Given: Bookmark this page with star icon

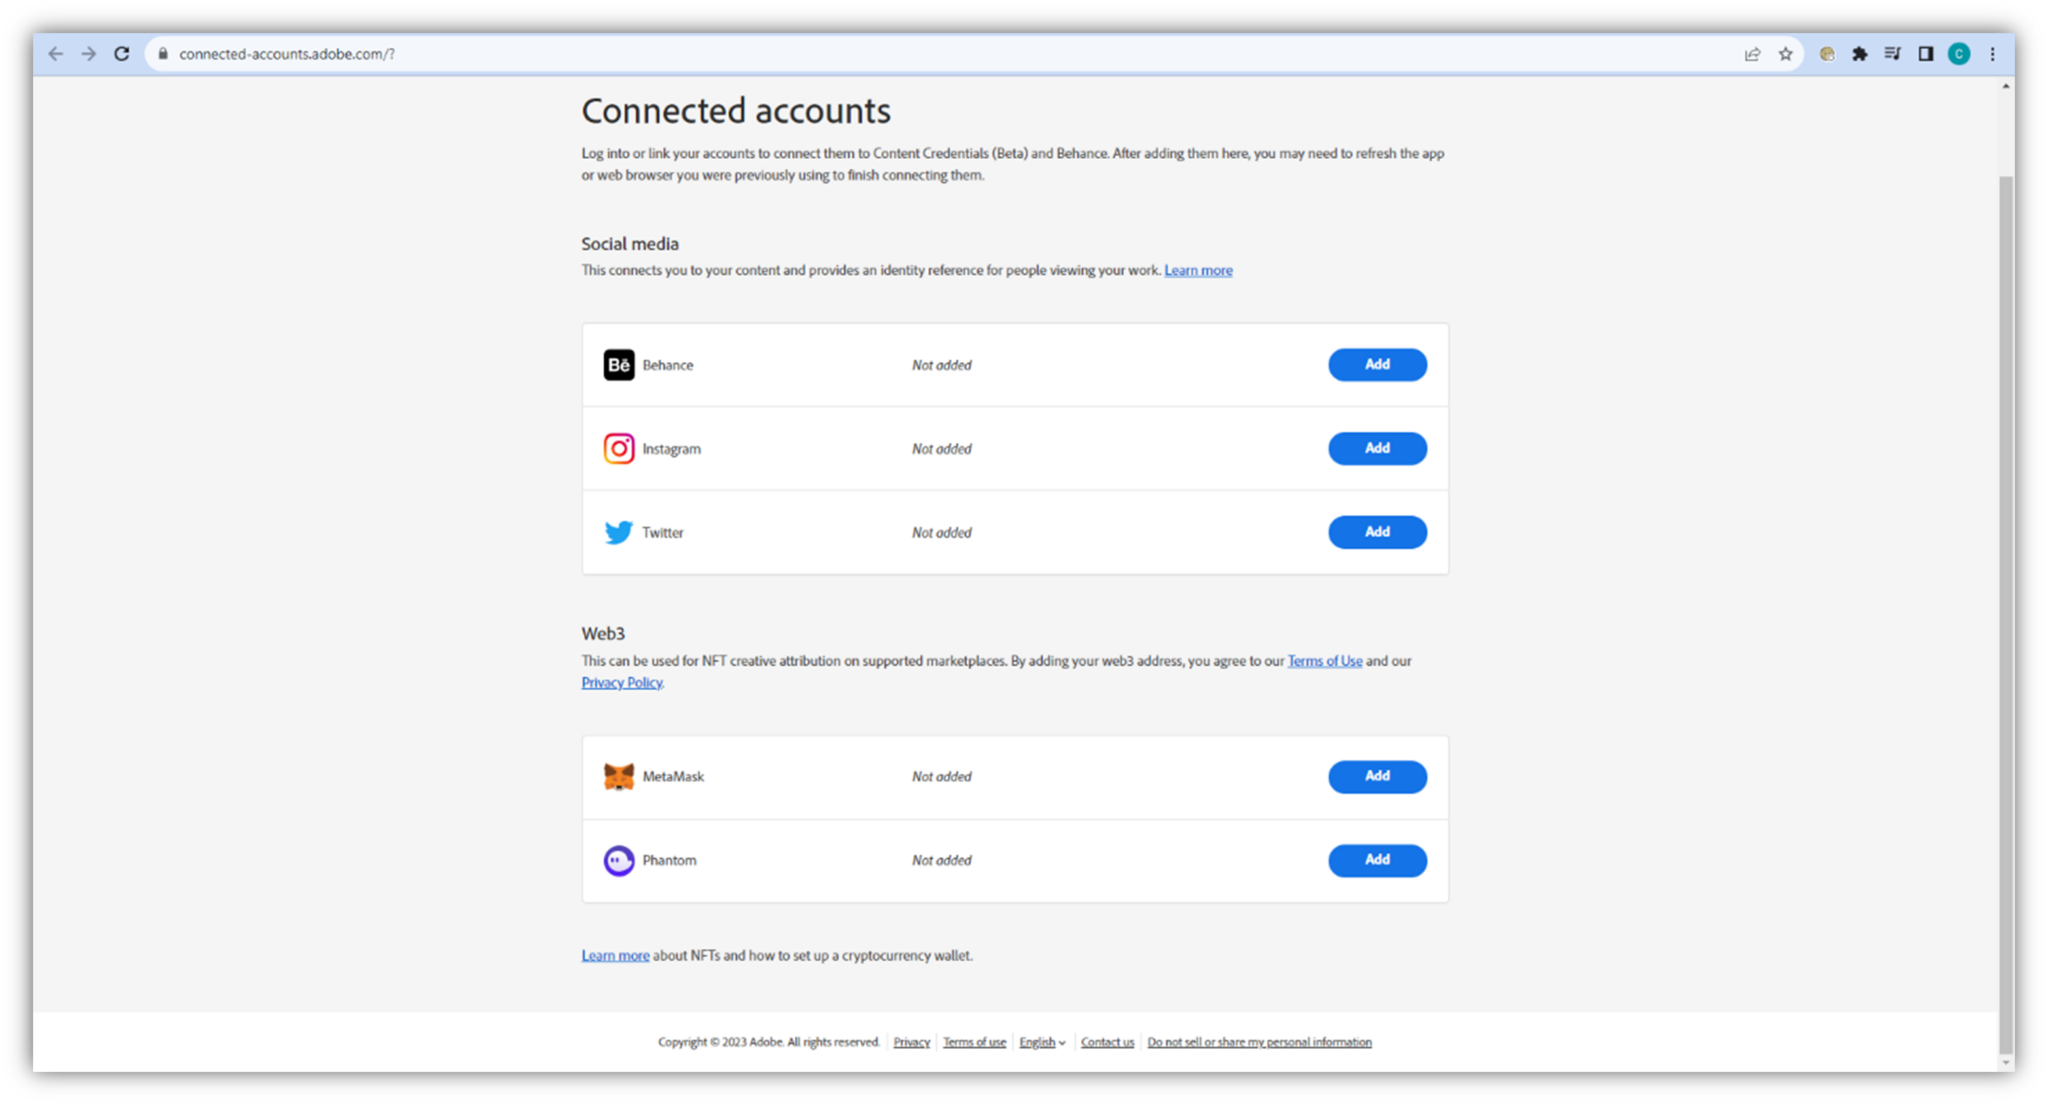Looking at the screenshot, I should (x=1785, y=54).
